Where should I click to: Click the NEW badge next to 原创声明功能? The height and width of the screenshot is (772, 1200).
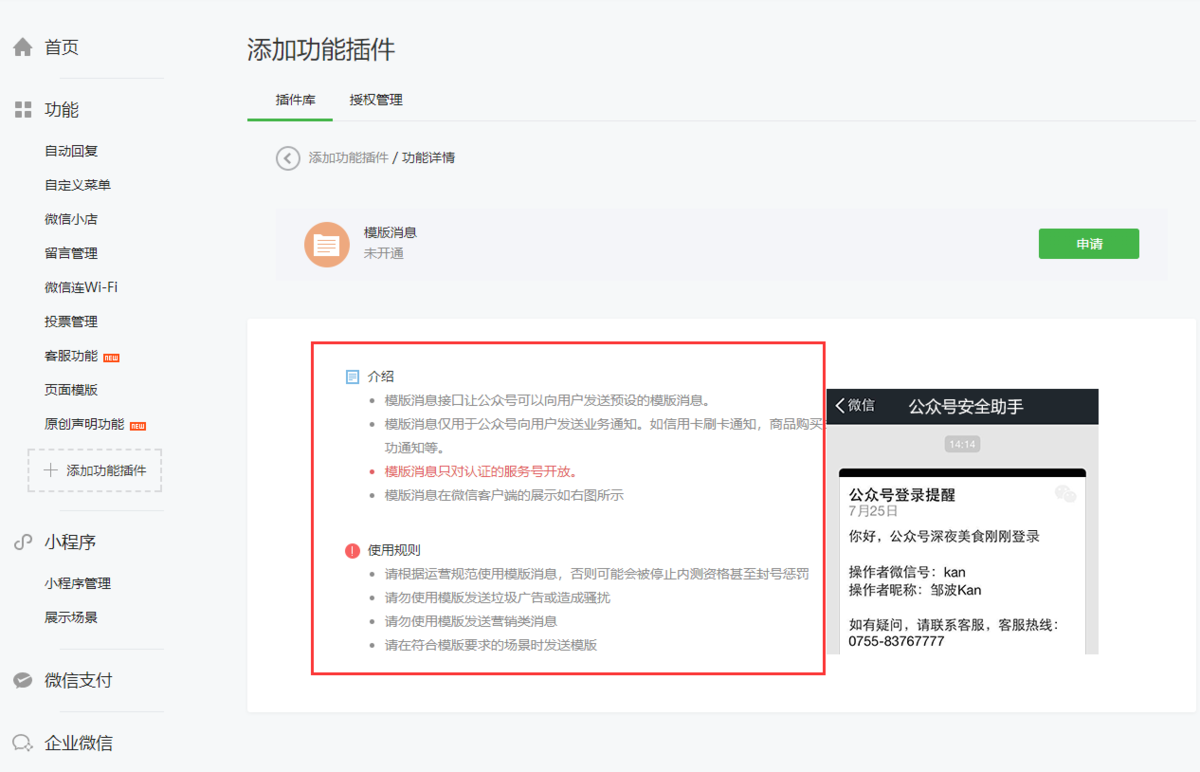[x=138, y=425]
